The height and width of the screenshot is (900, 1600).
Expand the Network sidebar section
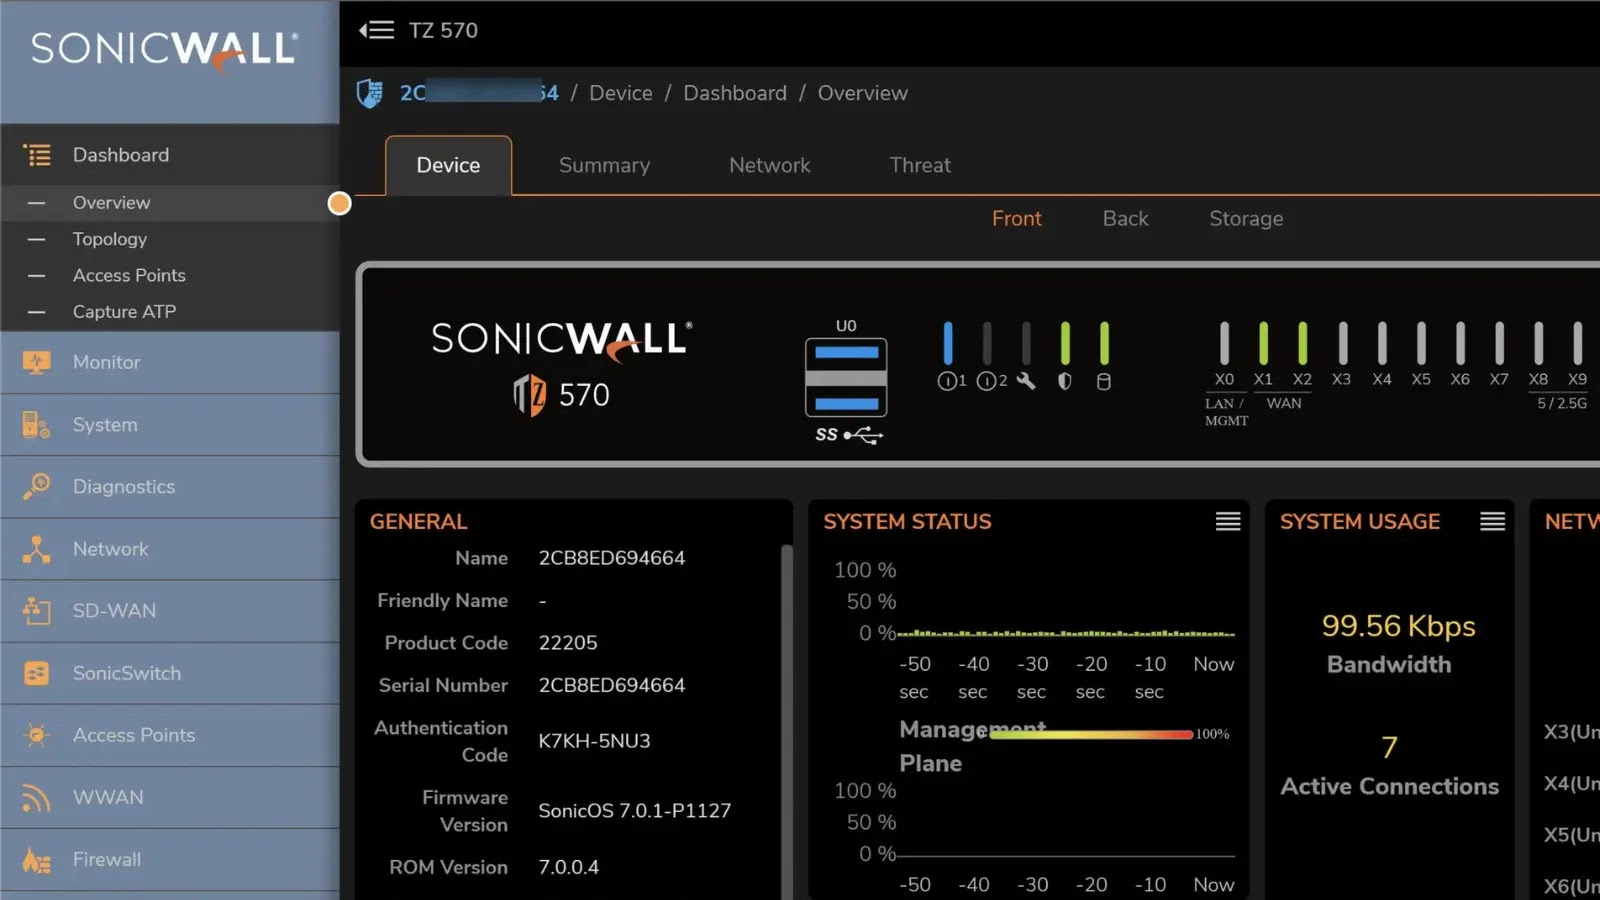click(170, 549)
